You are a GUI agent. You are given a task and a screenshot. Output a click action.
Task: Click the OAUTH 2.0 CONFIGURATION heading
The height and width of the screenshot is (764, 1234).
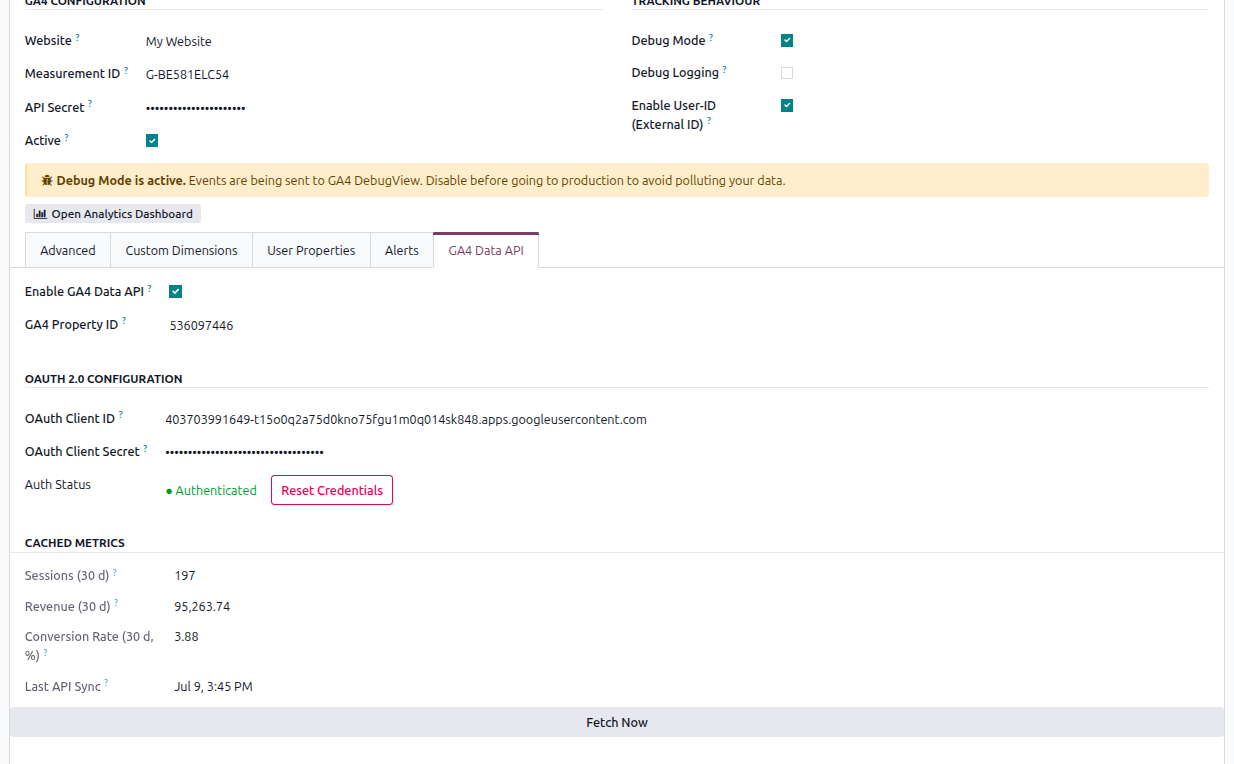click(104, 379)
